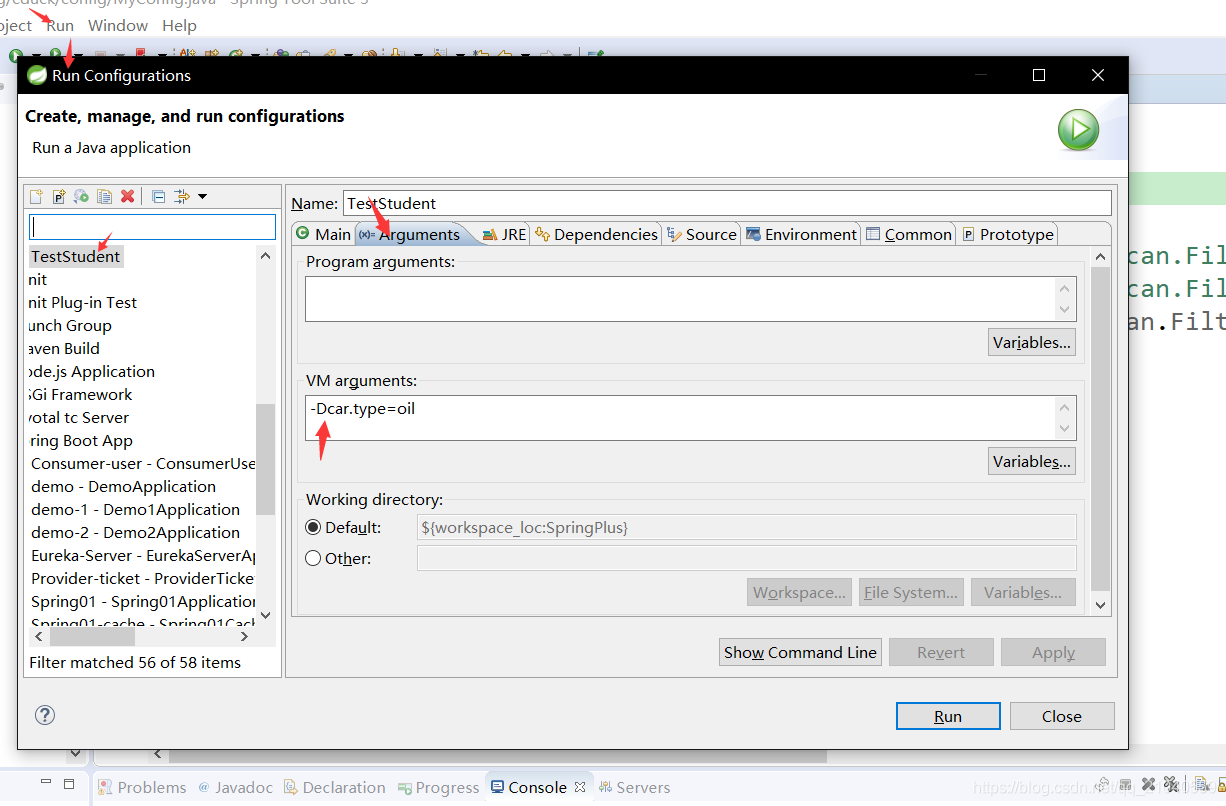Switch to the Prototype tab

pos(1008,234)
